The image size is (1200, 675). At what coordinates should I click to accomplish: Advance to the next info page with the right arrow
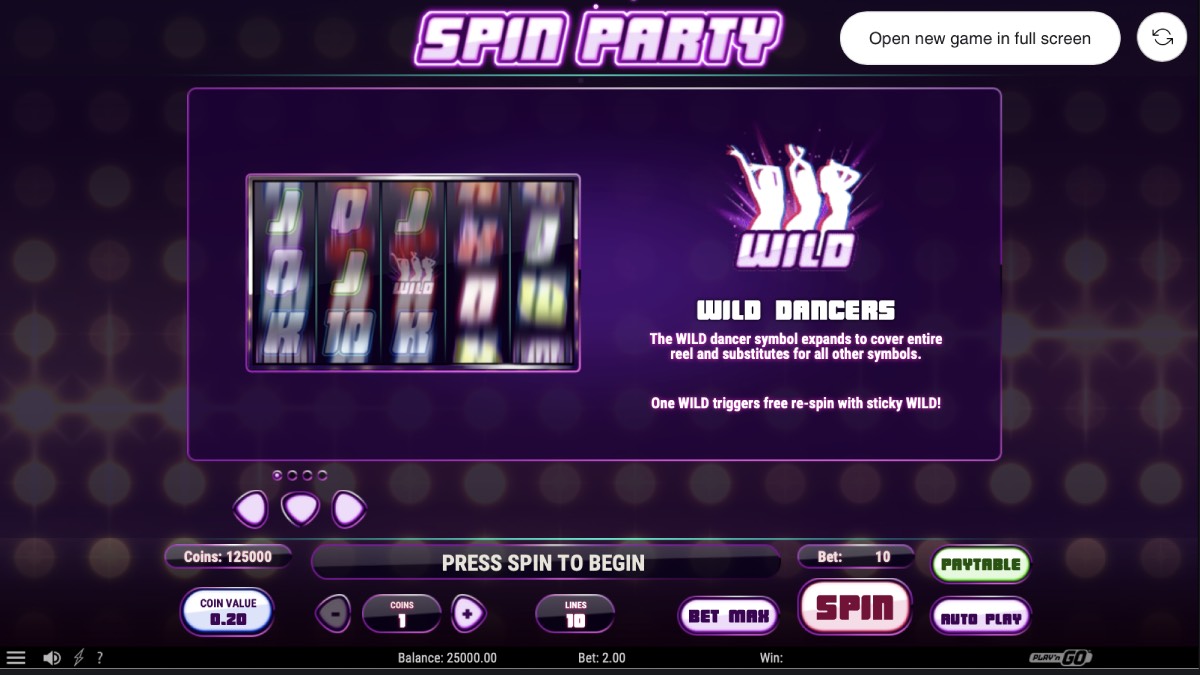coord(348,510)
